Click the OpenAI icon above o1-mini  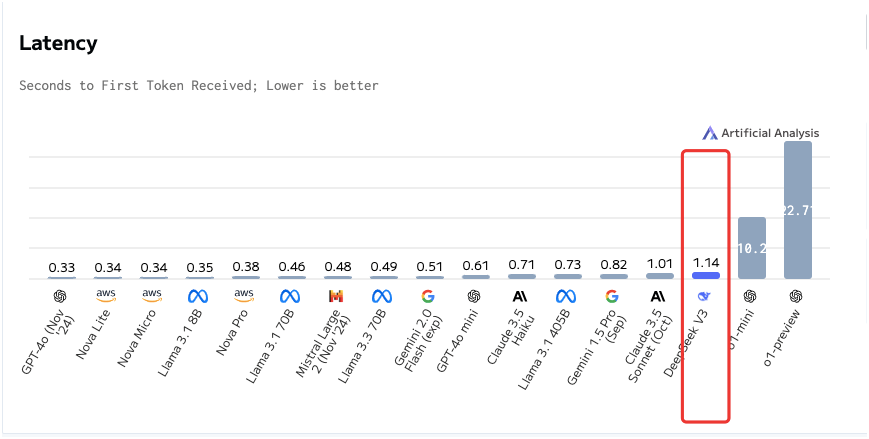tap(751, 296)
